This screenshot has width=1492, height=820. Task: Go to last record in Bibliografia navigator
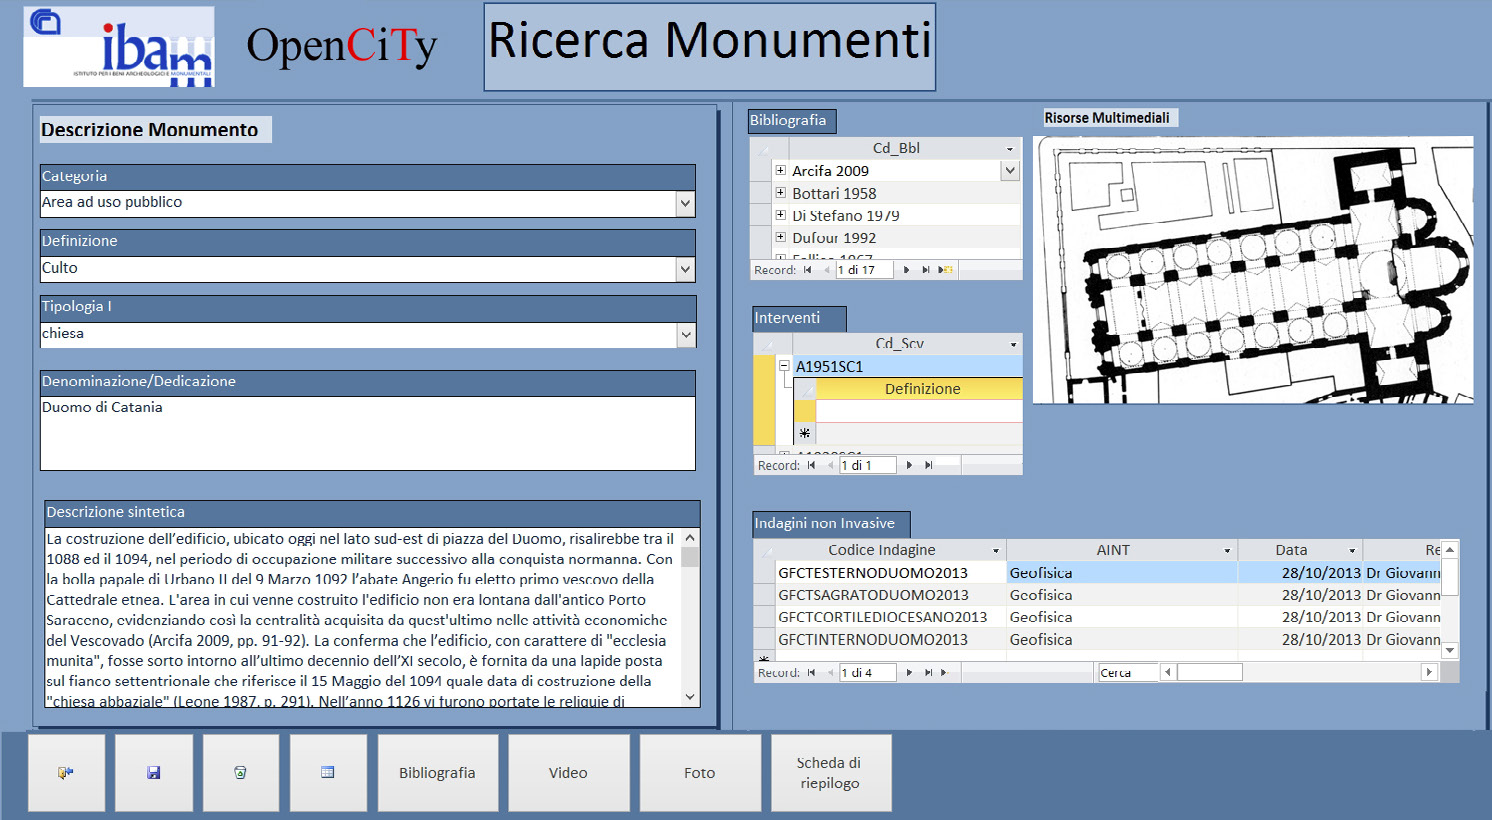coord(926,270)
